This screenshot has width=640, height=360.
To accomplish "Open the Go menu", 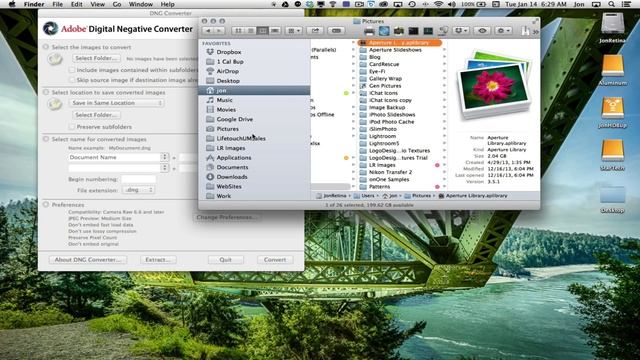I will pyautogui.click(x=117, y=4).
